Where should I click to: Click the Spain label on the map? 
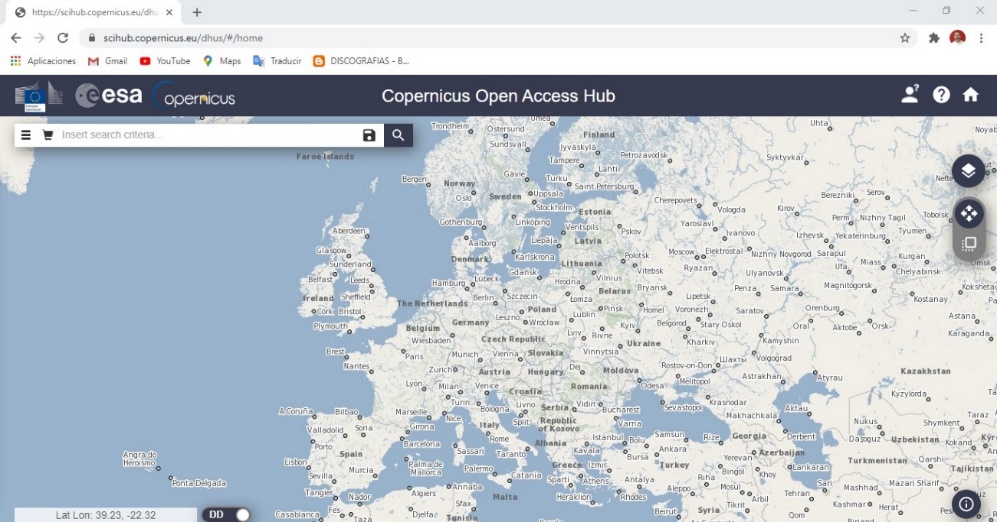350,454
